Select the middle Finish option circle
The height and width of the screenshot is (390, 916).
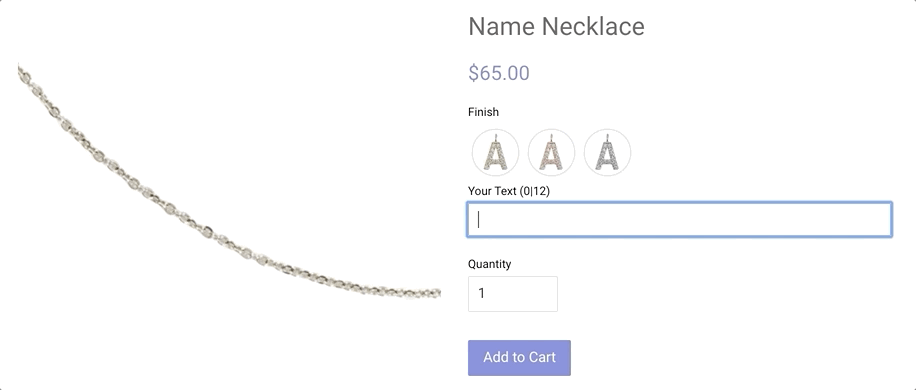pyautogui.click(x=551, y=152)
